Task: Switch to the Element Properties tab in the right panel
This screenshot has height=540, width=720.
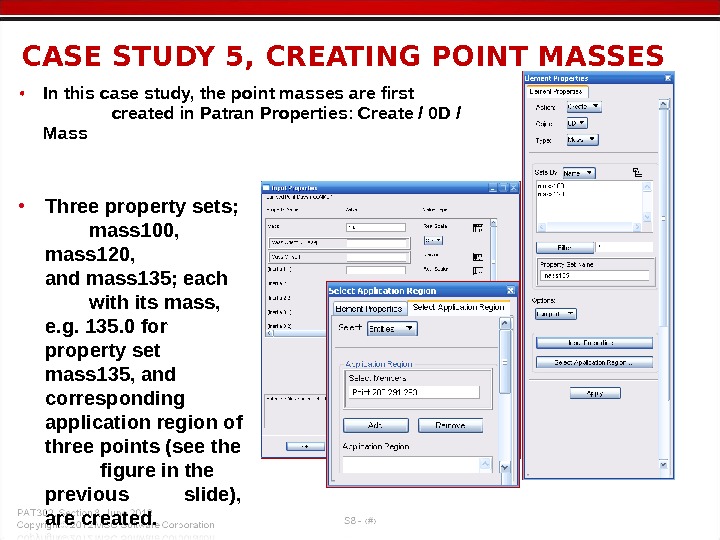Action: point(556,92)
